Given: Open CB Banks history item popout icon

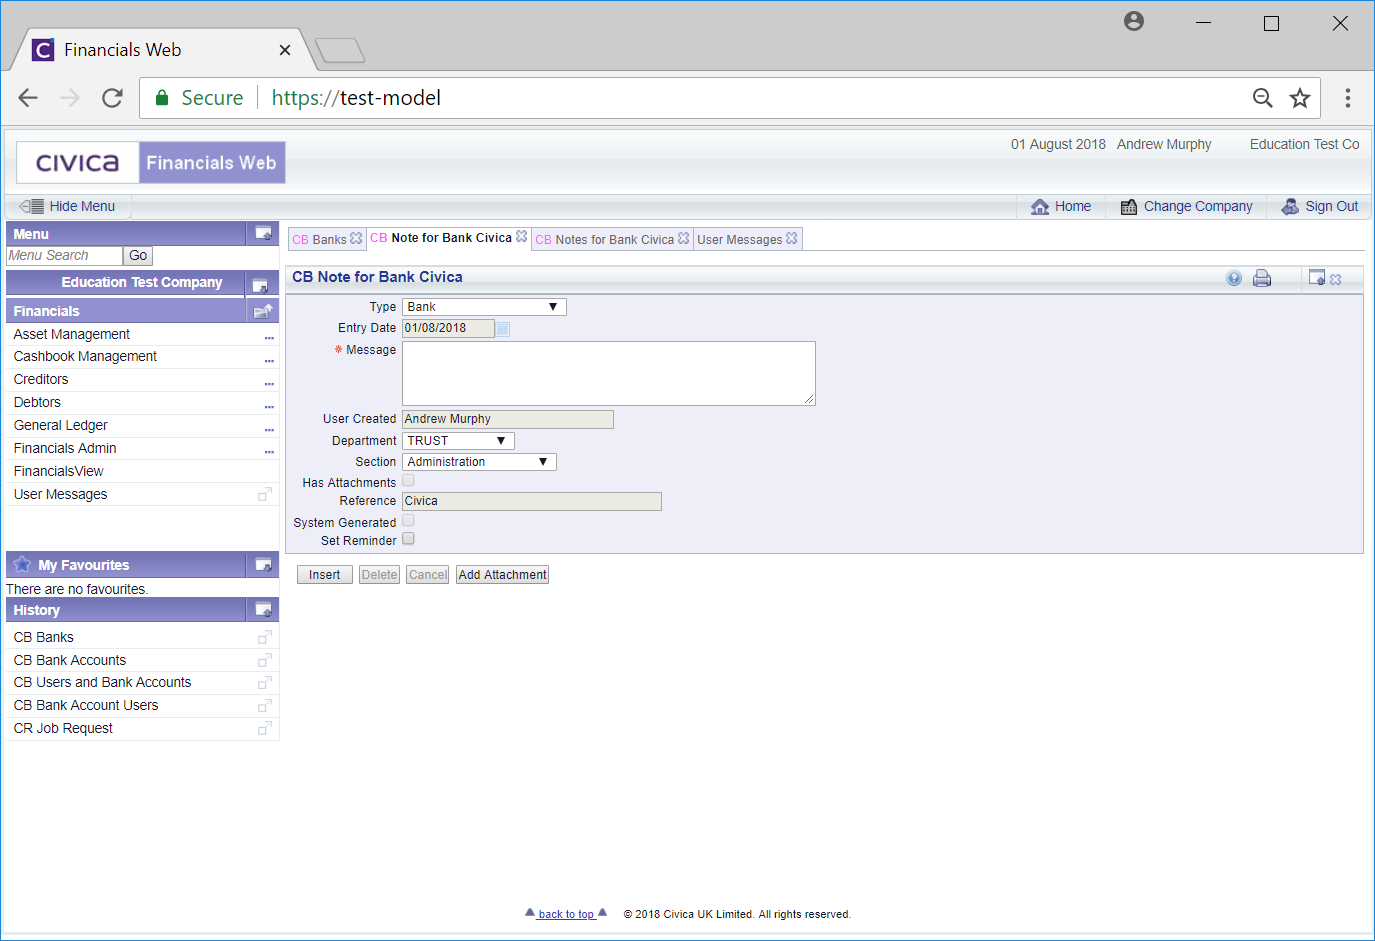Looking at the screenshot, I should coord(265,637).
